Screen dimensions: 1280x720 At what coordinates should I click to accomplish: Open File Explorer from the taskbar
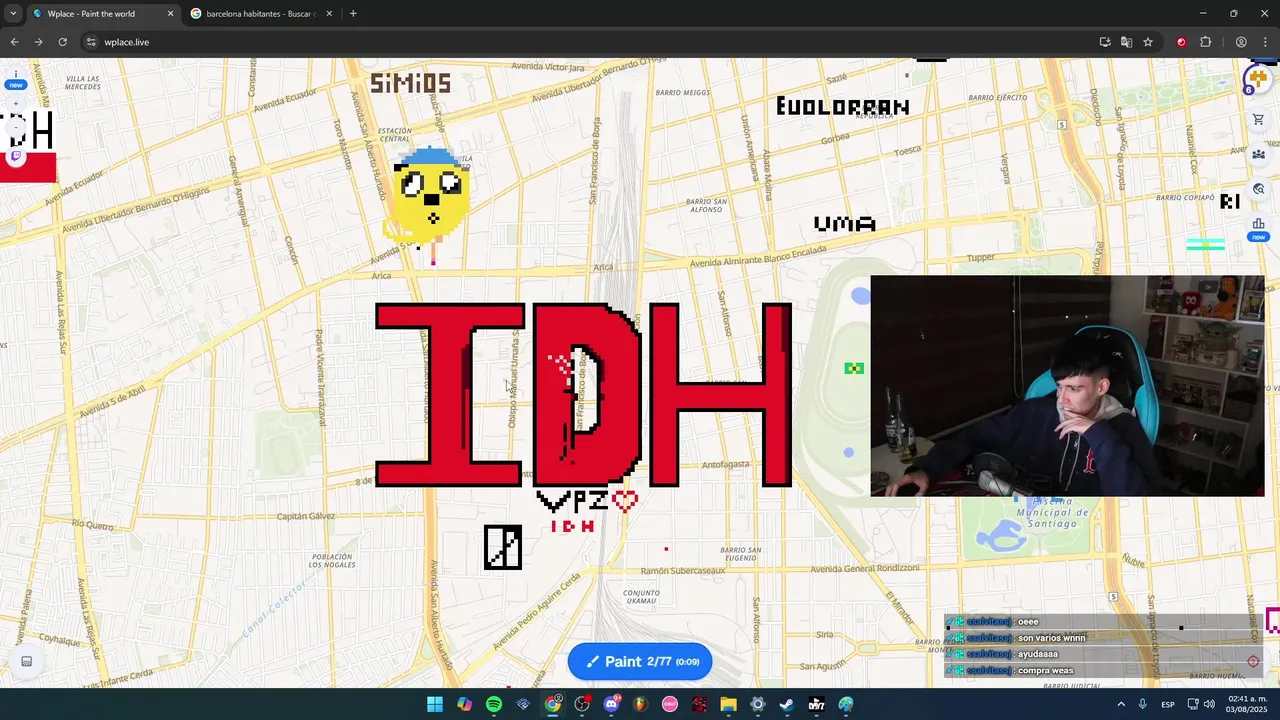point(728,704)
